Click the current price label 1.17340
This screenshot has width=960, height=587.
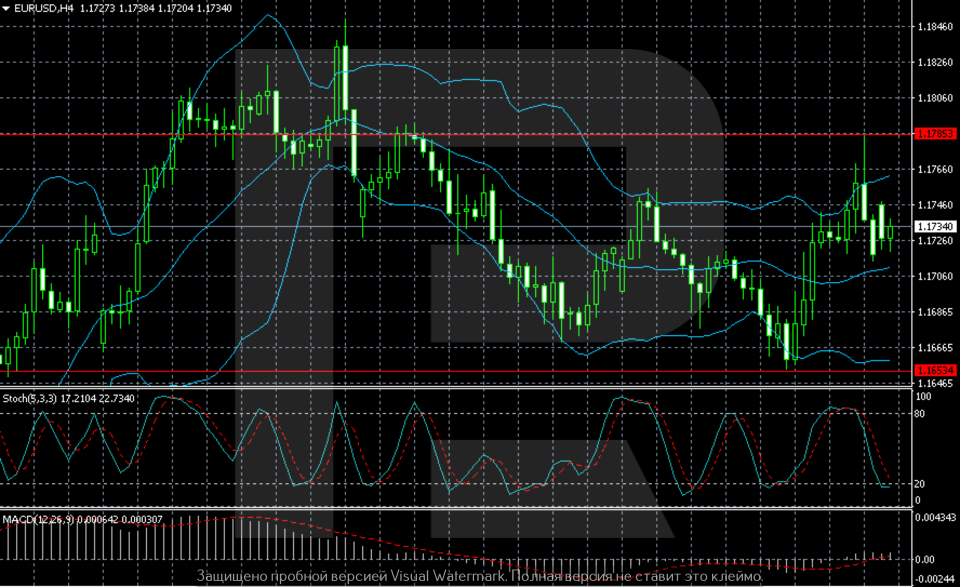click(935, 226)
